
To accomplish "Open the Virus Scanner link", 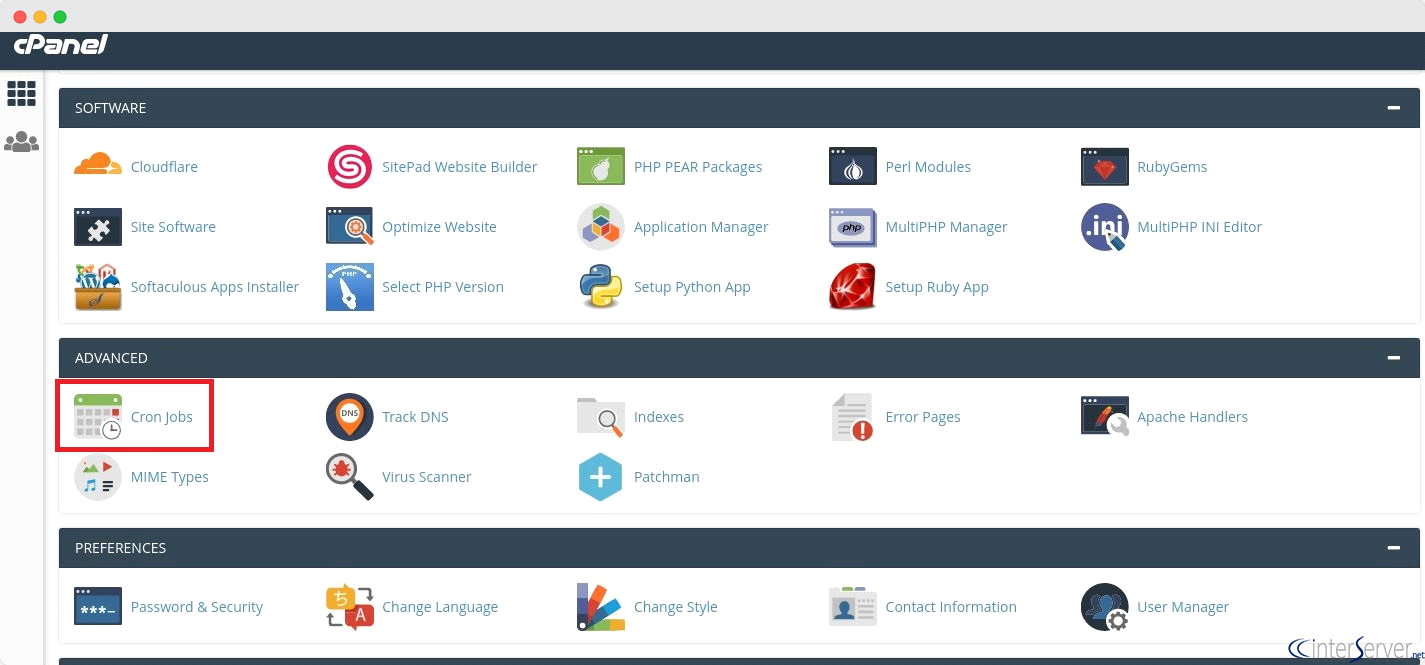I will [x=427, y=477].
